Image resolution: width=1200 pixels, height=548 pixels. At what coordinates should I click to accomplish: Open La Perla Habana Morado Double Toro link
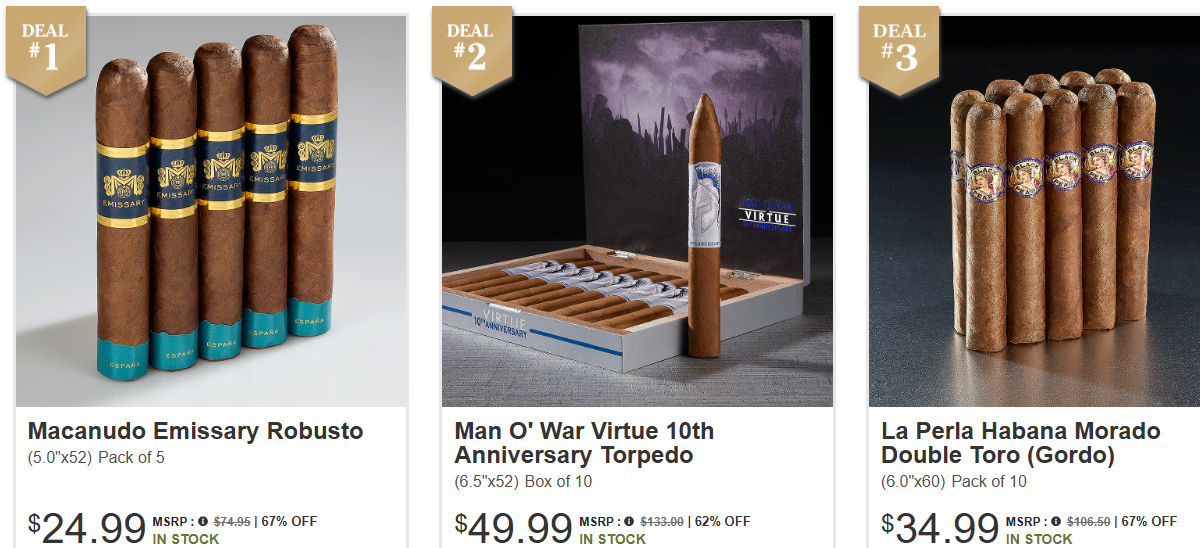coord(1021,443)
